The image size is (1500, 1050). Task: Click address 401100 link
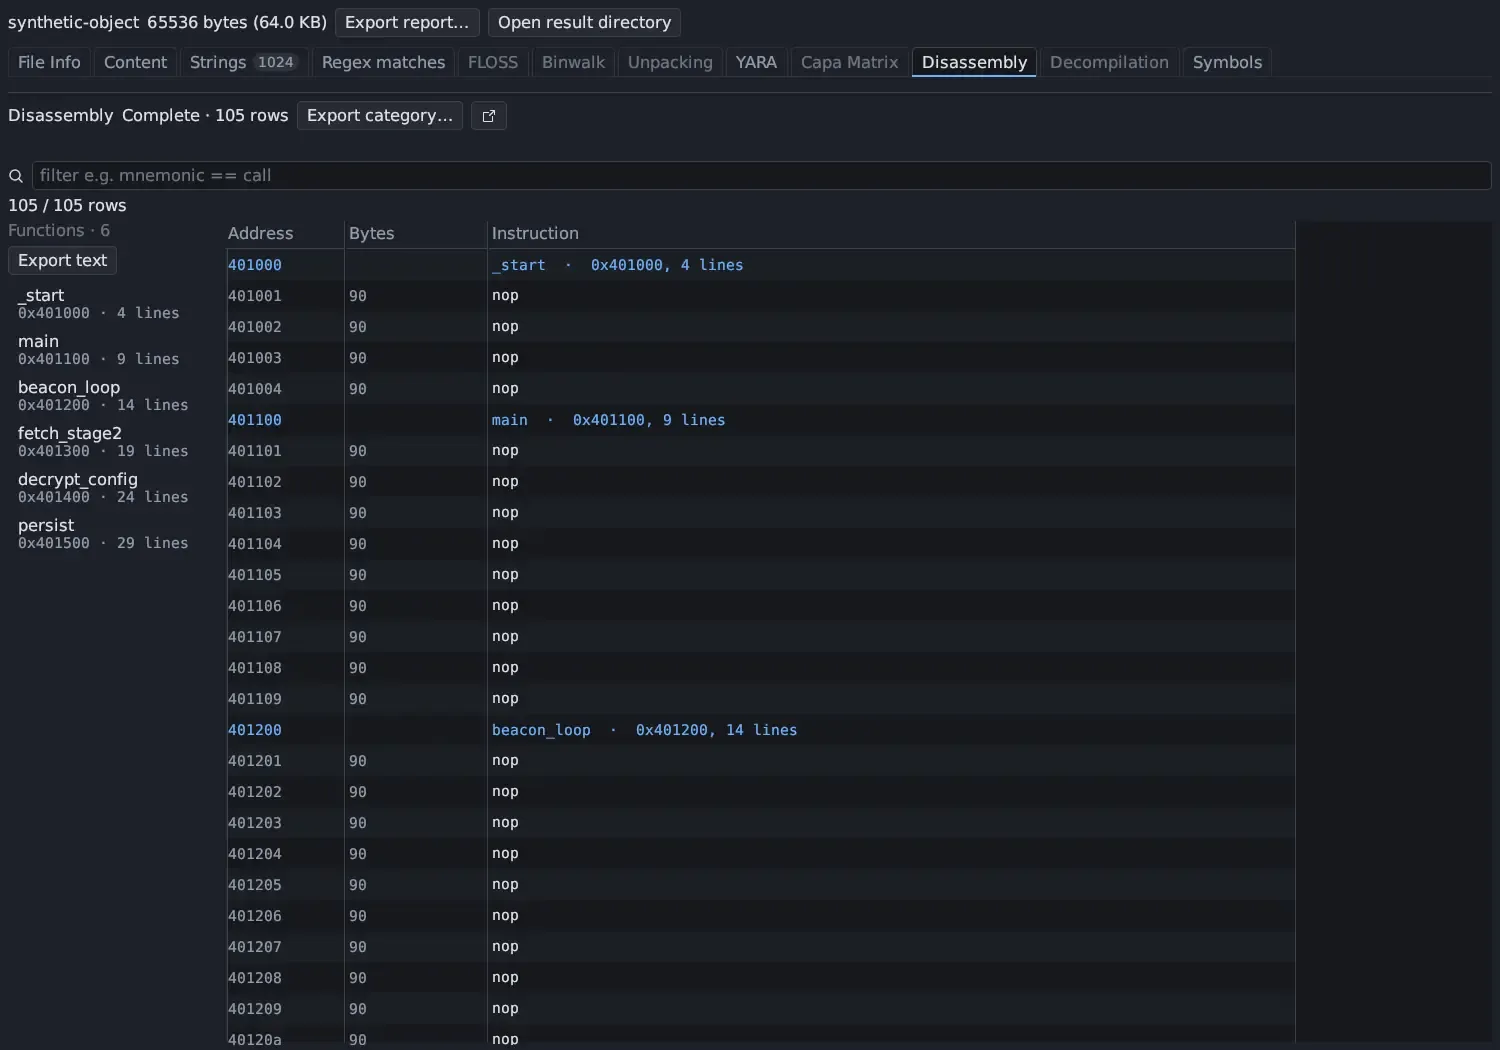pyautogui.click(x=254, y=420)
